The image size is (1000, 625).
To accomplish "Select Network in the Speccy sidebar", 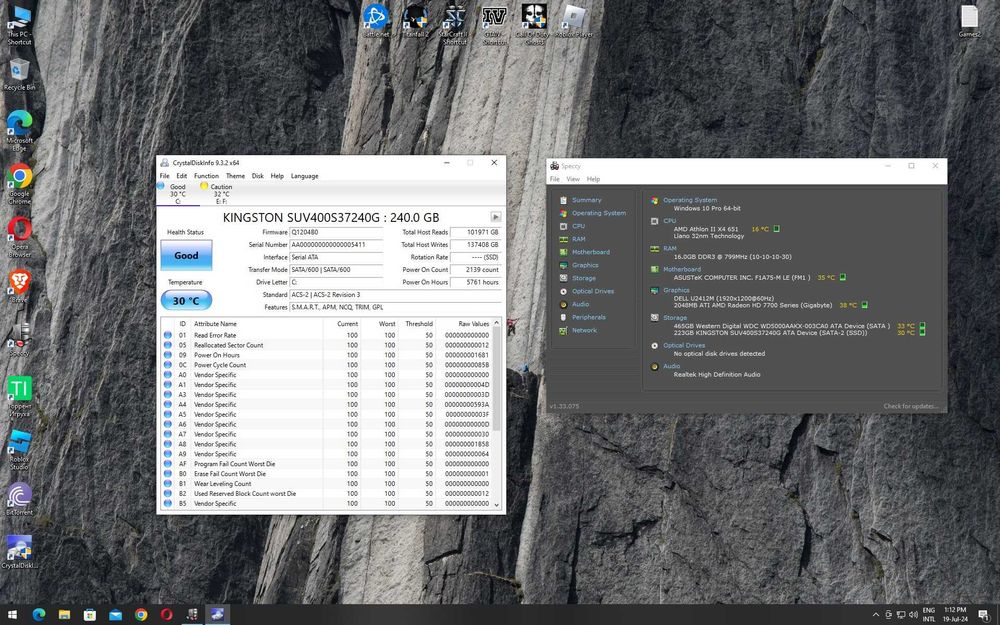I will pyautogui.click(x=584, y=330).
